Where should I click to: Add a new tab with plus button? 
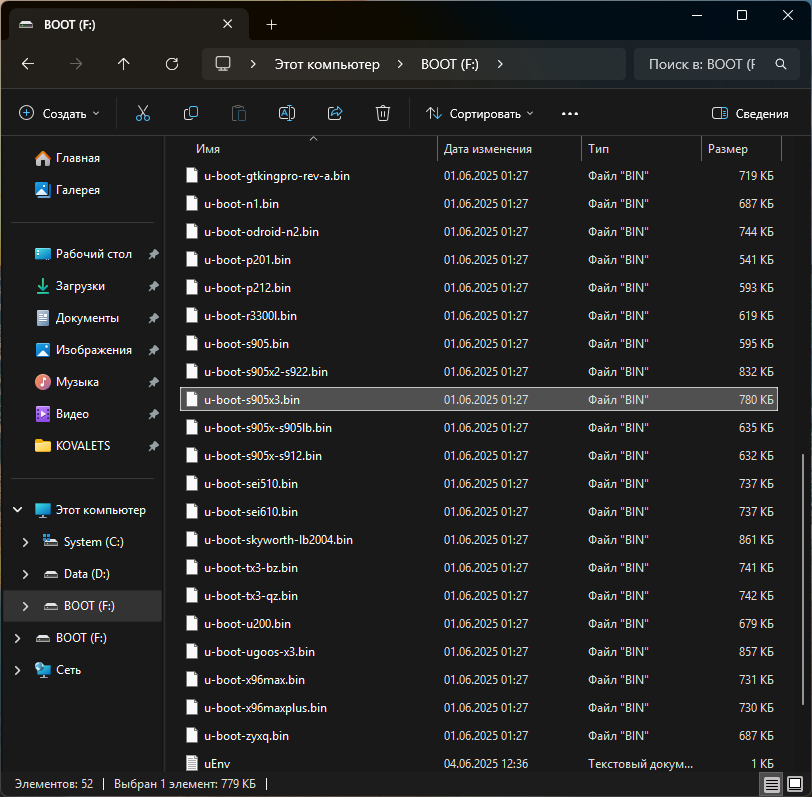pyautogui.click(x=271, y=25)
